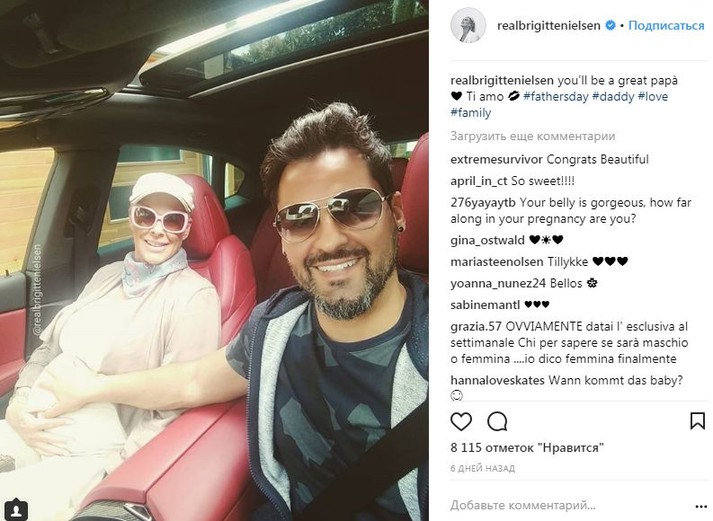The image size is (713, 521).
Task: Follow via the Подписаться link
Action: 666,25
